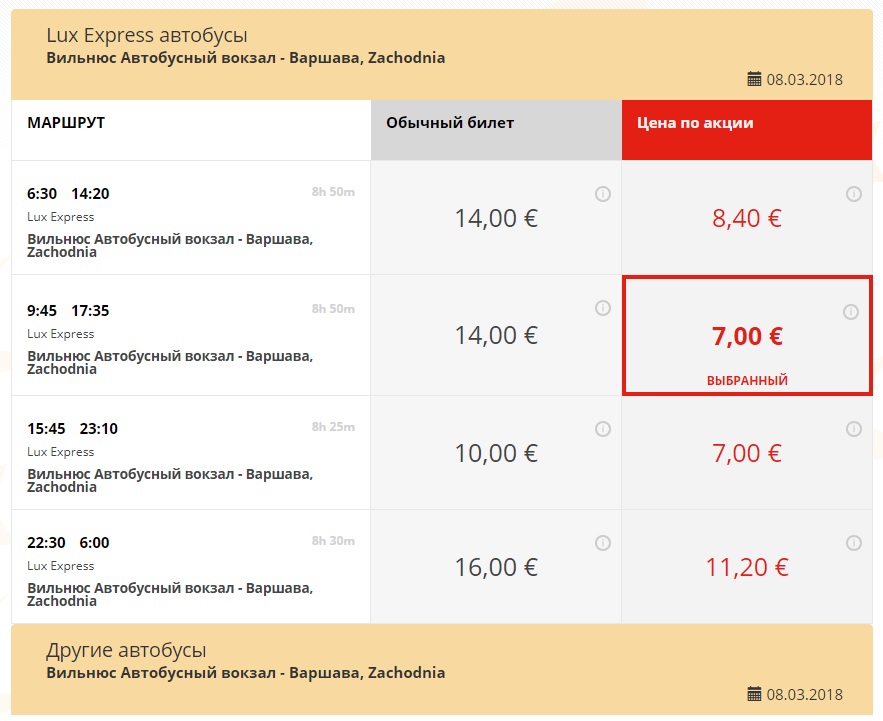883x721 pixels.
Task: Click the selected 7,00 € ВЫБРАННЫЙ cell
Action: [746, 338]
